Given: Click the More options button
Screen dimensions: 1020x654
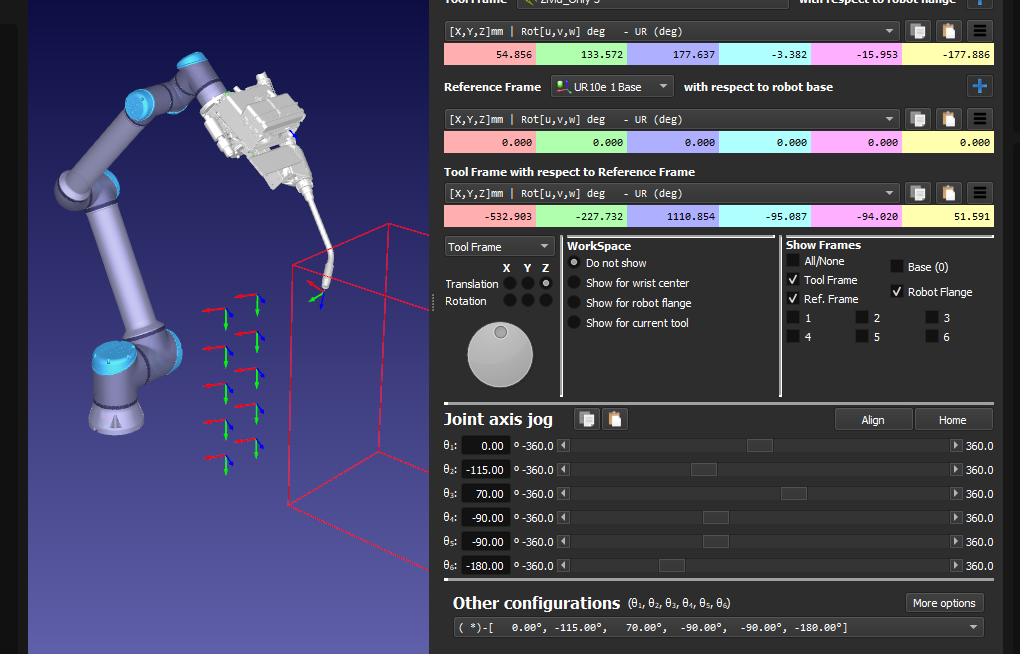Looking at the screenshot, I should (x=944, y=603).
